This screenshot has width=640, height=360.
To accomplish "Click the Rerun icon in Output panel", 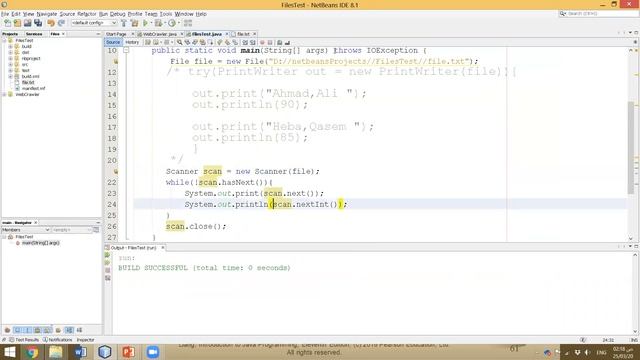I will (x=107, y=256).
